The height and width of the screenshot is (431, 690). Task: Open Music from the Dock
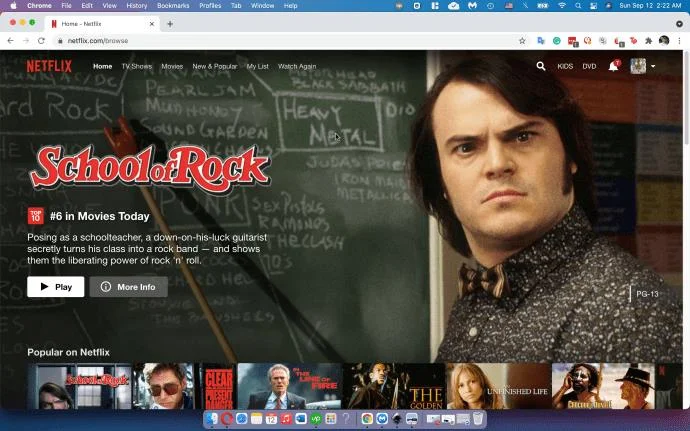tap(286, 419)
